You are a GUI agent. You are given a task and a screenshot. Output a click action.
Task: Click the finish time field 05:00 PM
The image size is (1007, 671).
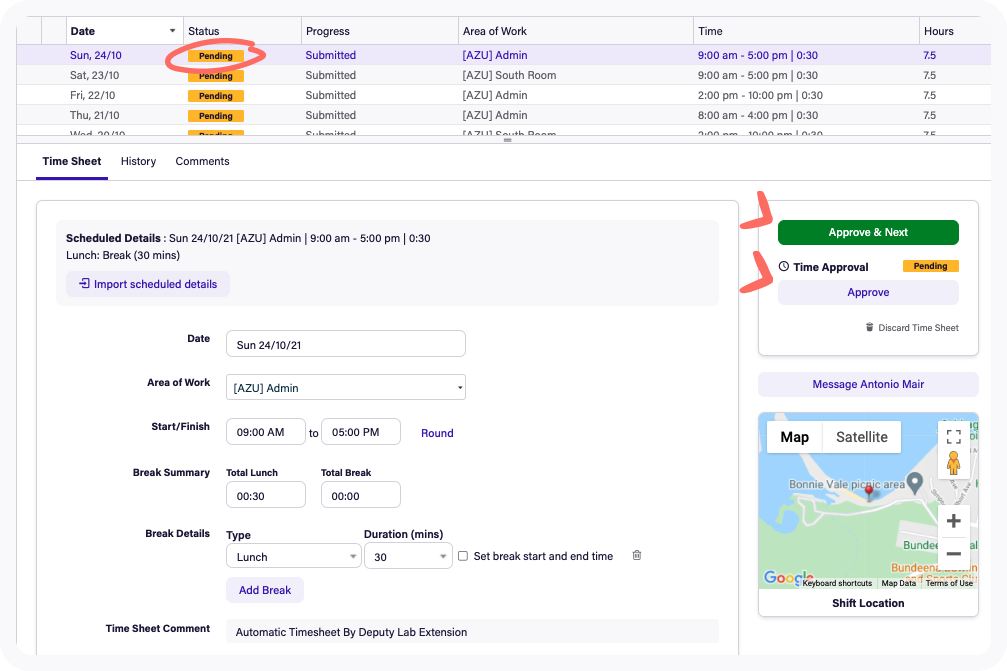coord(361,431)
